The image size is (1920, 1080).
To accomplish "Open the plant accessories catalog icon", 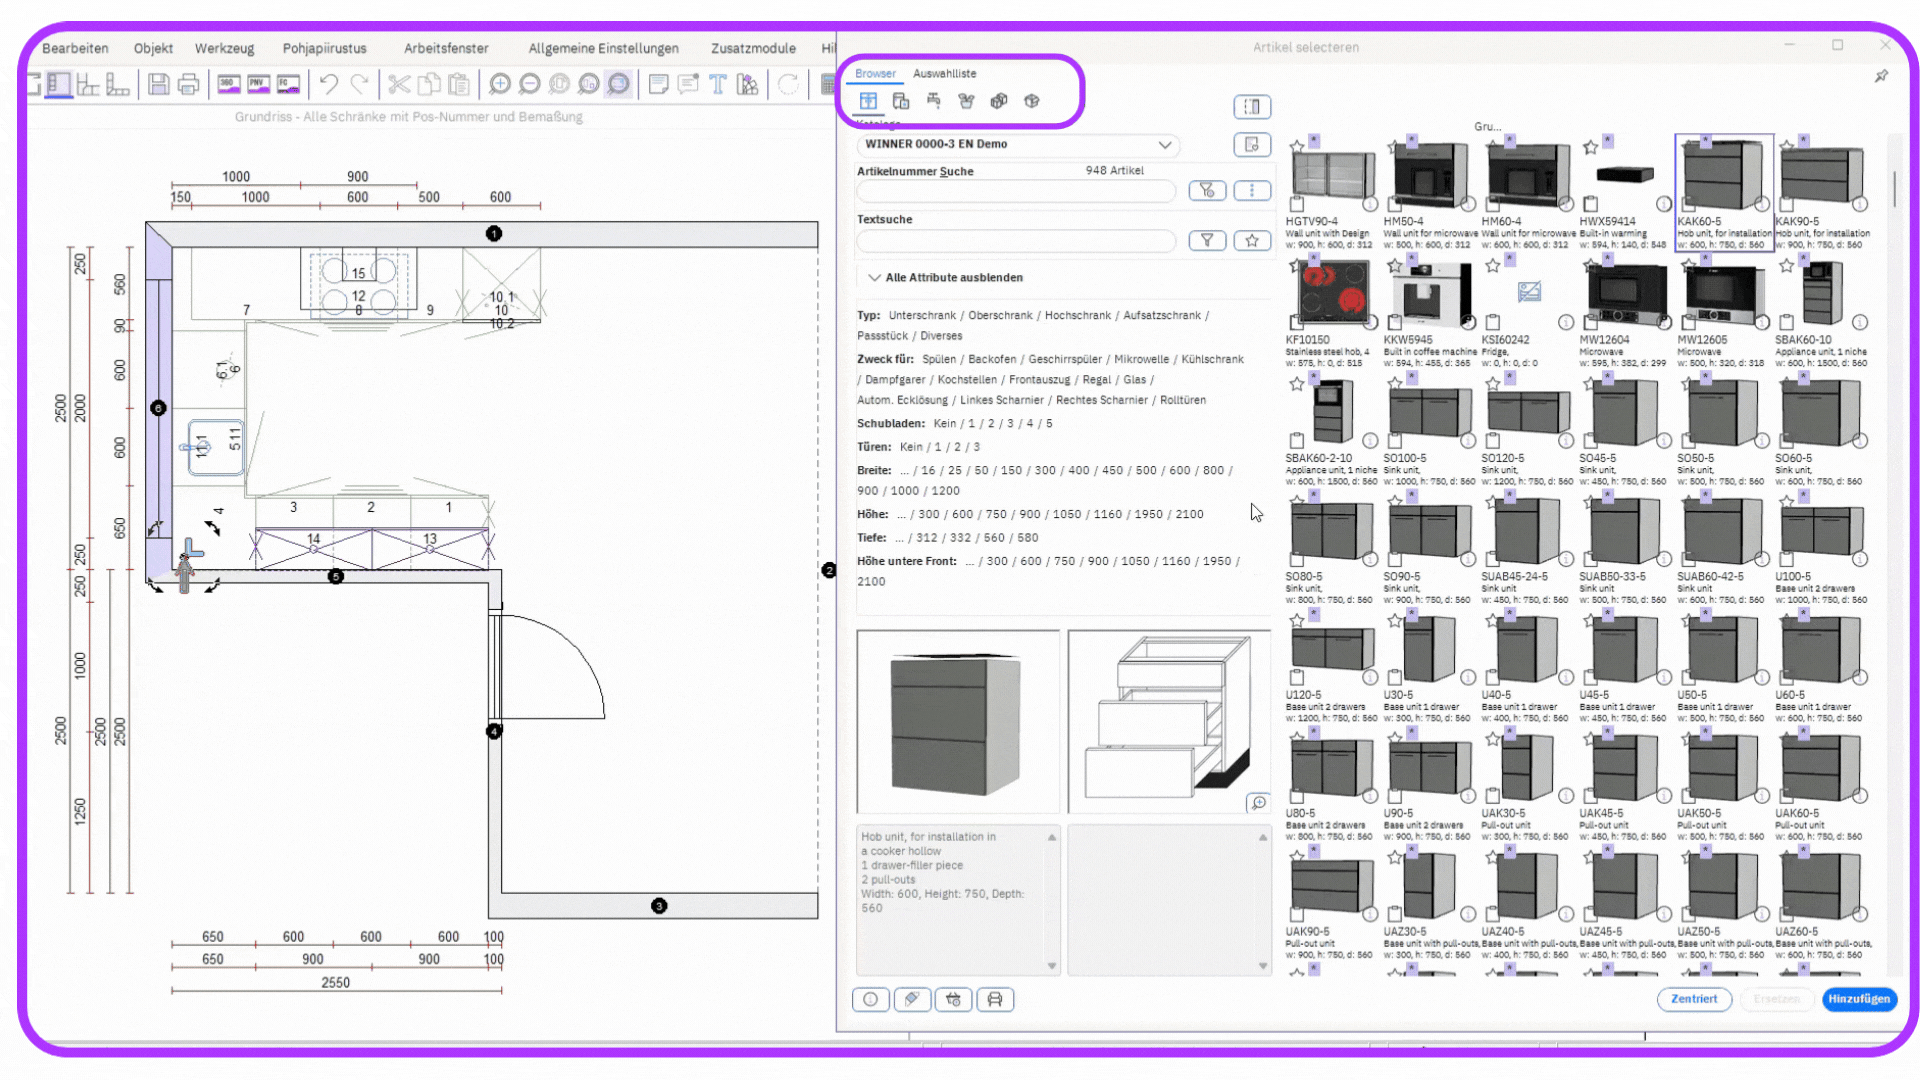I will tap(966, 101).
